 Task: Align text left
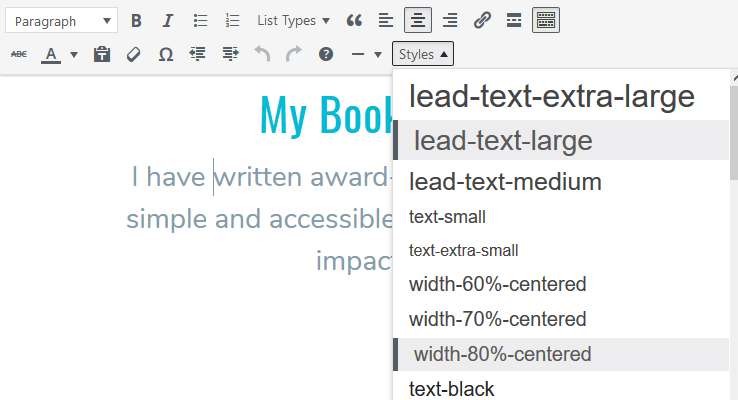(386, 21)
